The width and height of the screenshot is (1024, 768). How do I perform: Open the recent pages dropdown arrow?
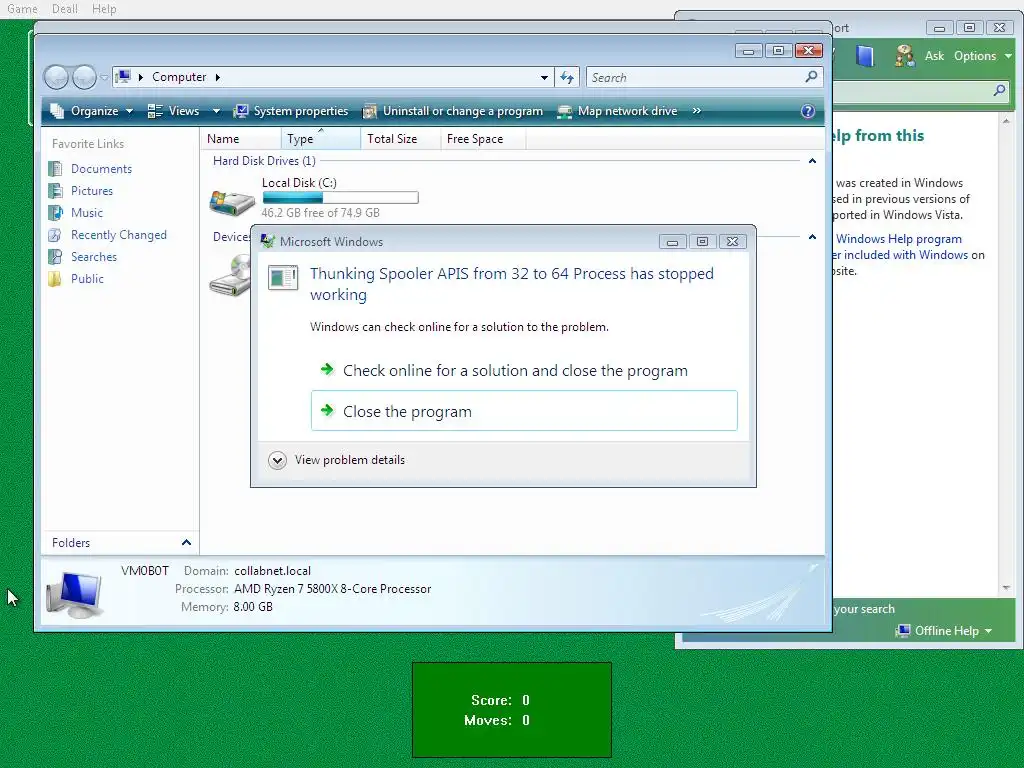coord(104,78)
